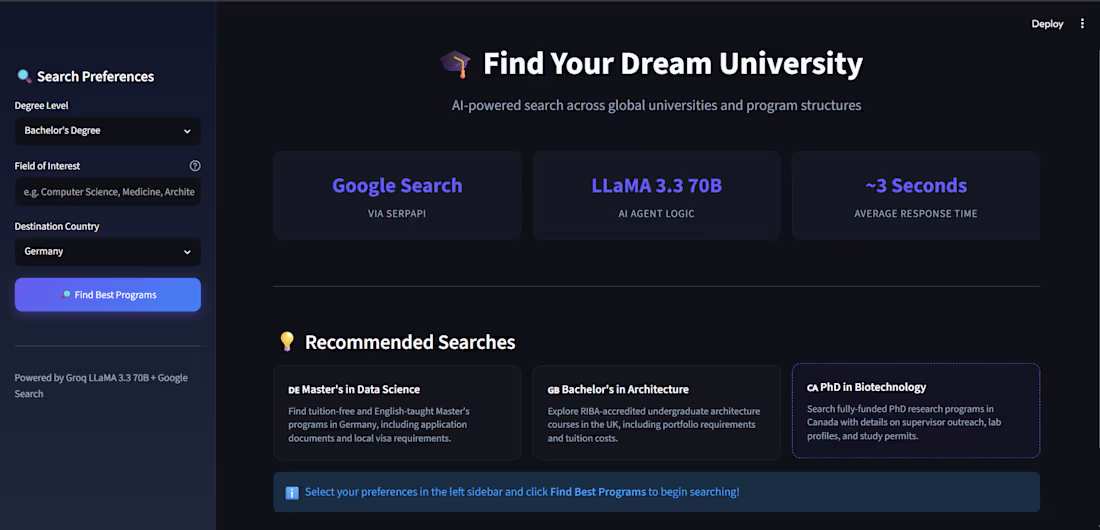This screenshot has width=1100, height=530.
Task: Click the AI-powered search subtitle text
Action: [x=657, y=106]
